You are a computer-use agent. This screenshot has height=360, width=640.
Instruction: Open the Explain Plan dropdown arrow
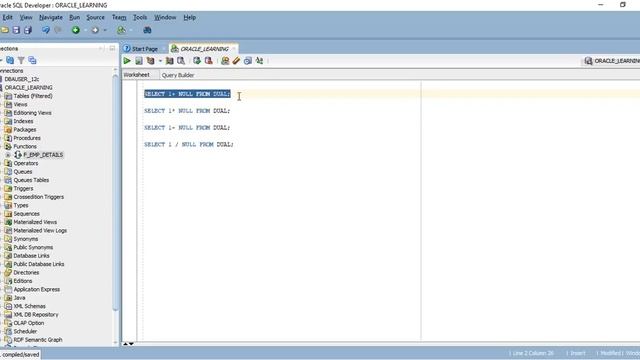pyautogui.click(x=160, y=61)
